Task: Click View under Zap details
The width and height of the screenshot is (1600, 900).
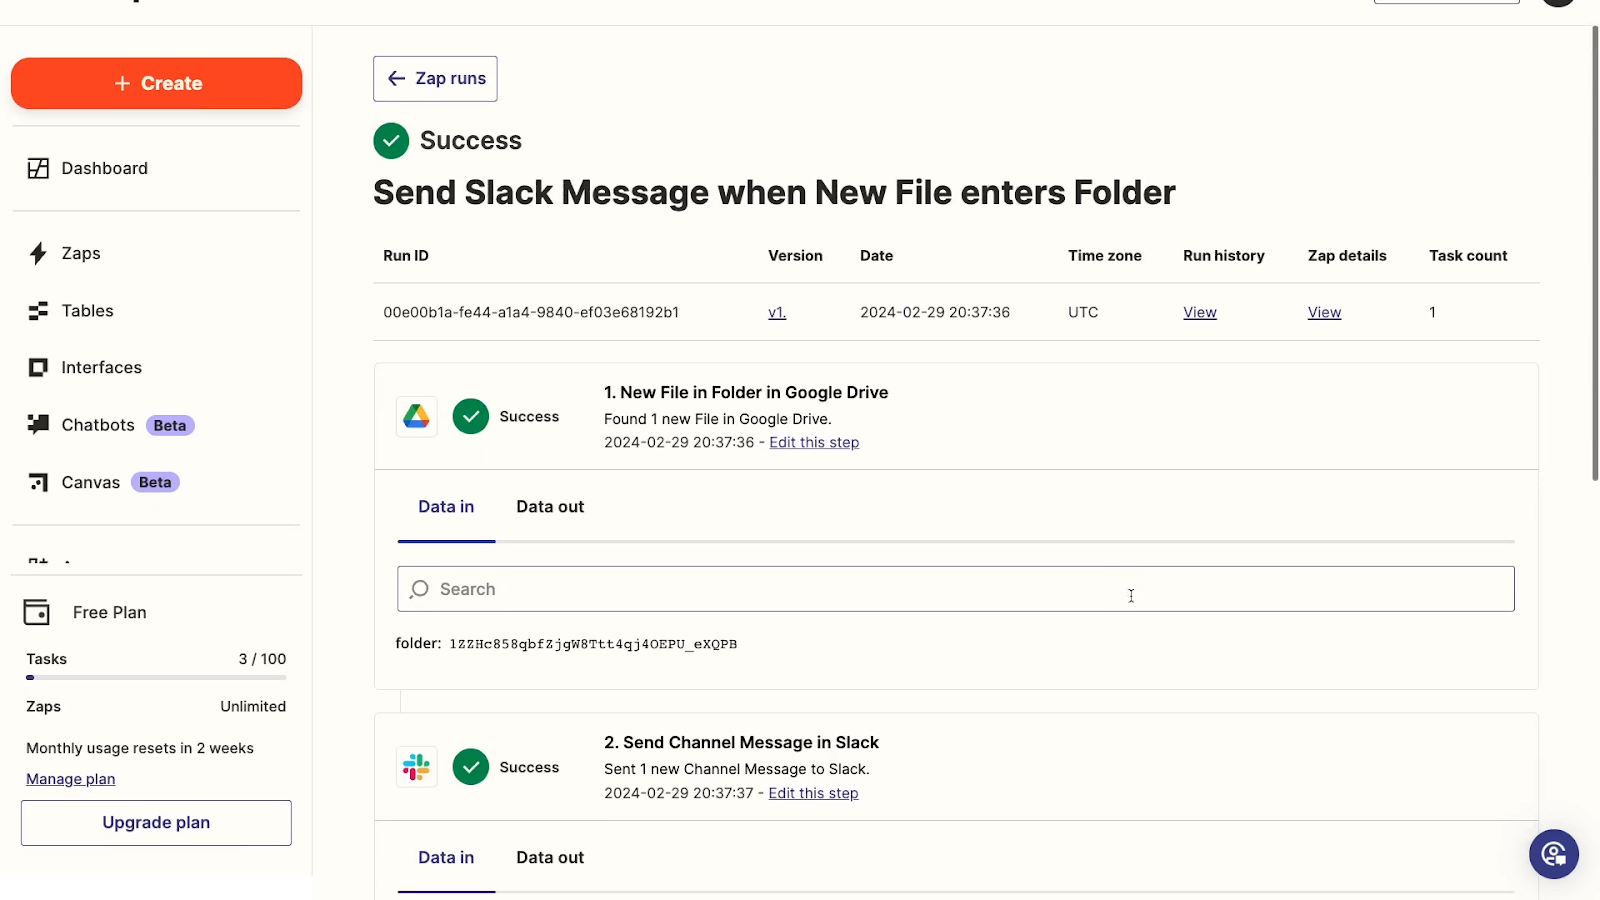Action: click(x=1324, y=312)
